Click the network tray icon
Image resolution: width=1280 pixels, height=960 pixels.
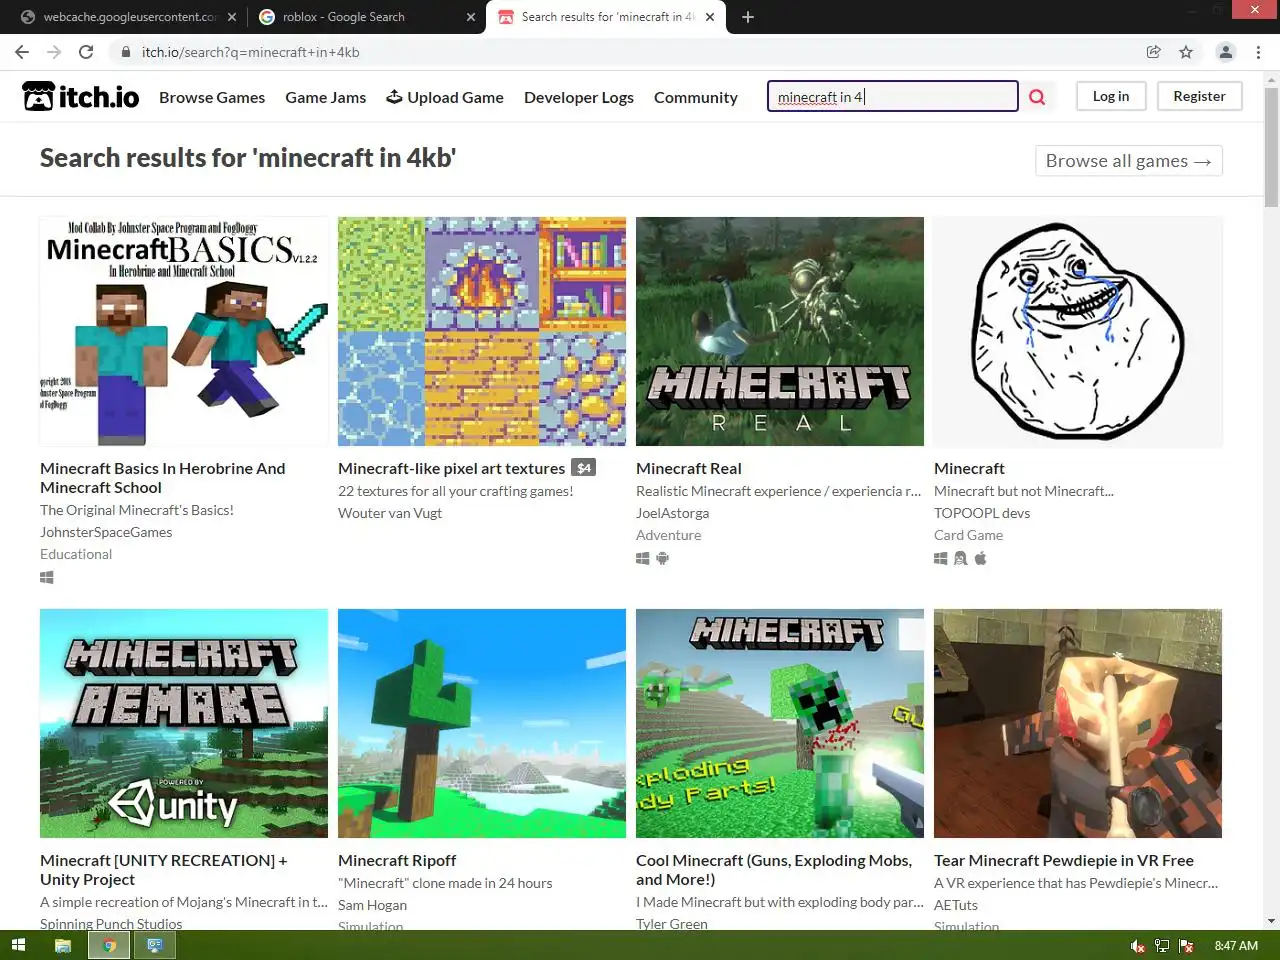click(x=1162, y=946)
